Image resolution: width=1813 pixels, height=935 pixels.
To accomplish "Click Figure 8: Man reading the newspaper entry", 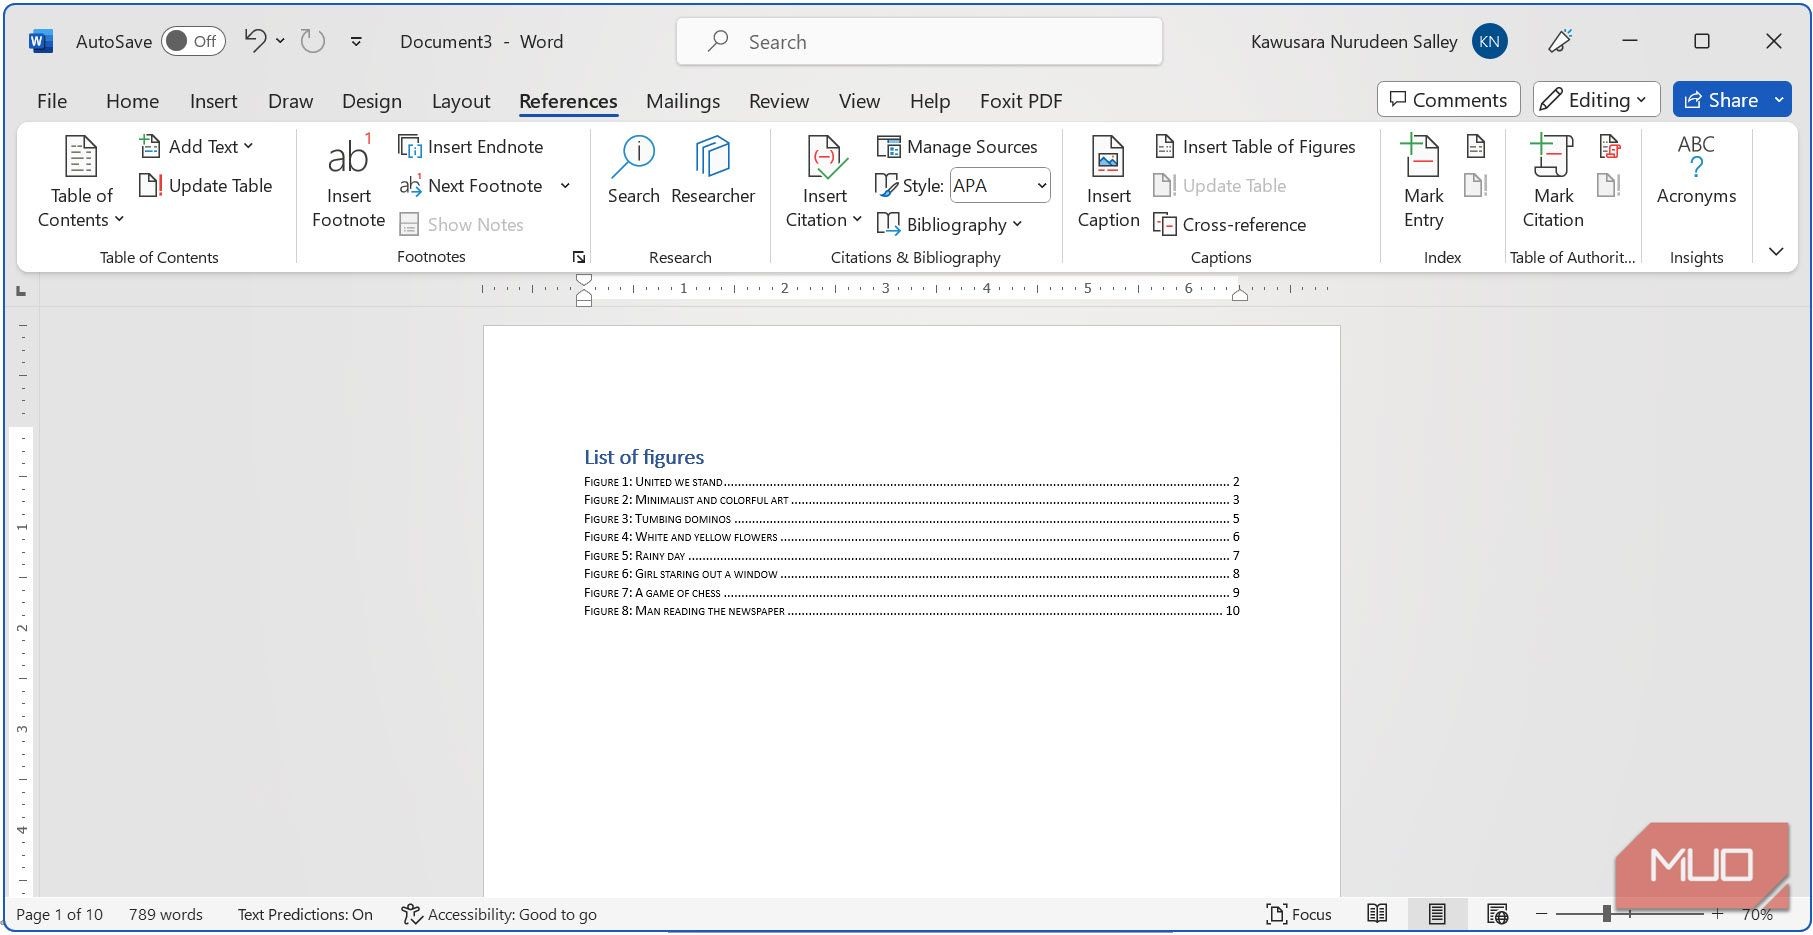I will 911,611.
